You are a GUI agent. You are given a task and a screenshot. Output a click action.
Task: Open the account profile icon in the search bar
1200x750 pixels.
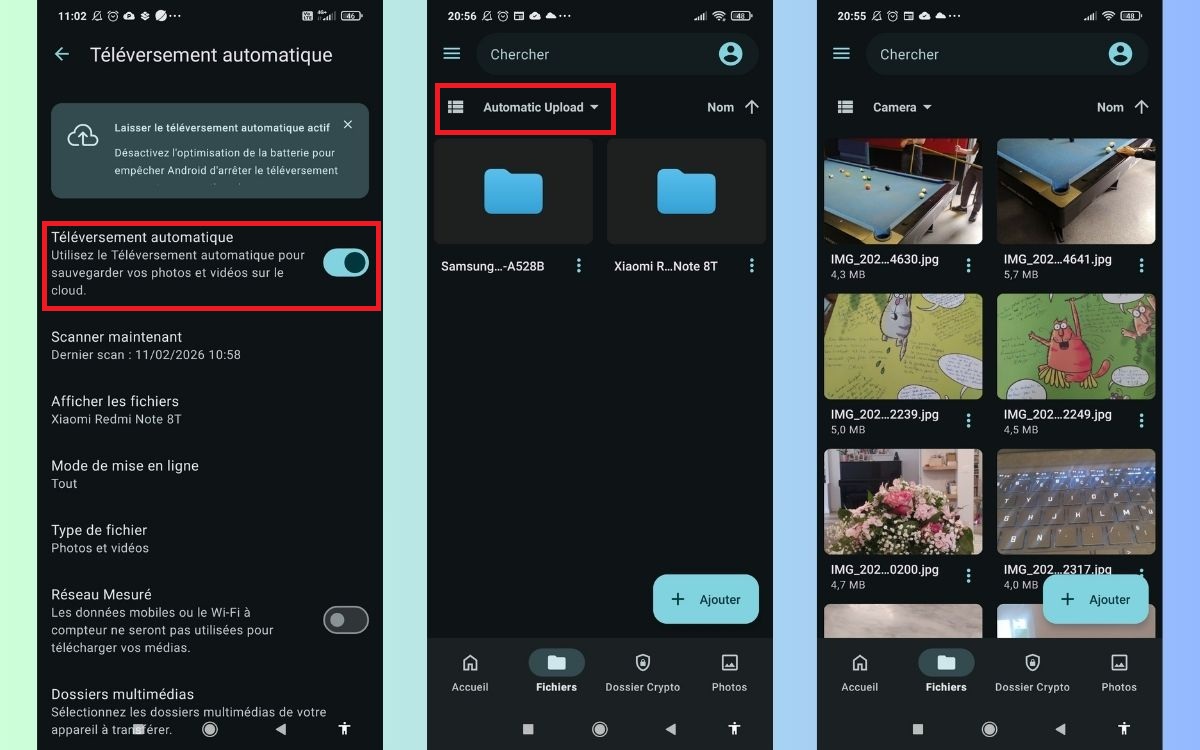coord(730,53)
